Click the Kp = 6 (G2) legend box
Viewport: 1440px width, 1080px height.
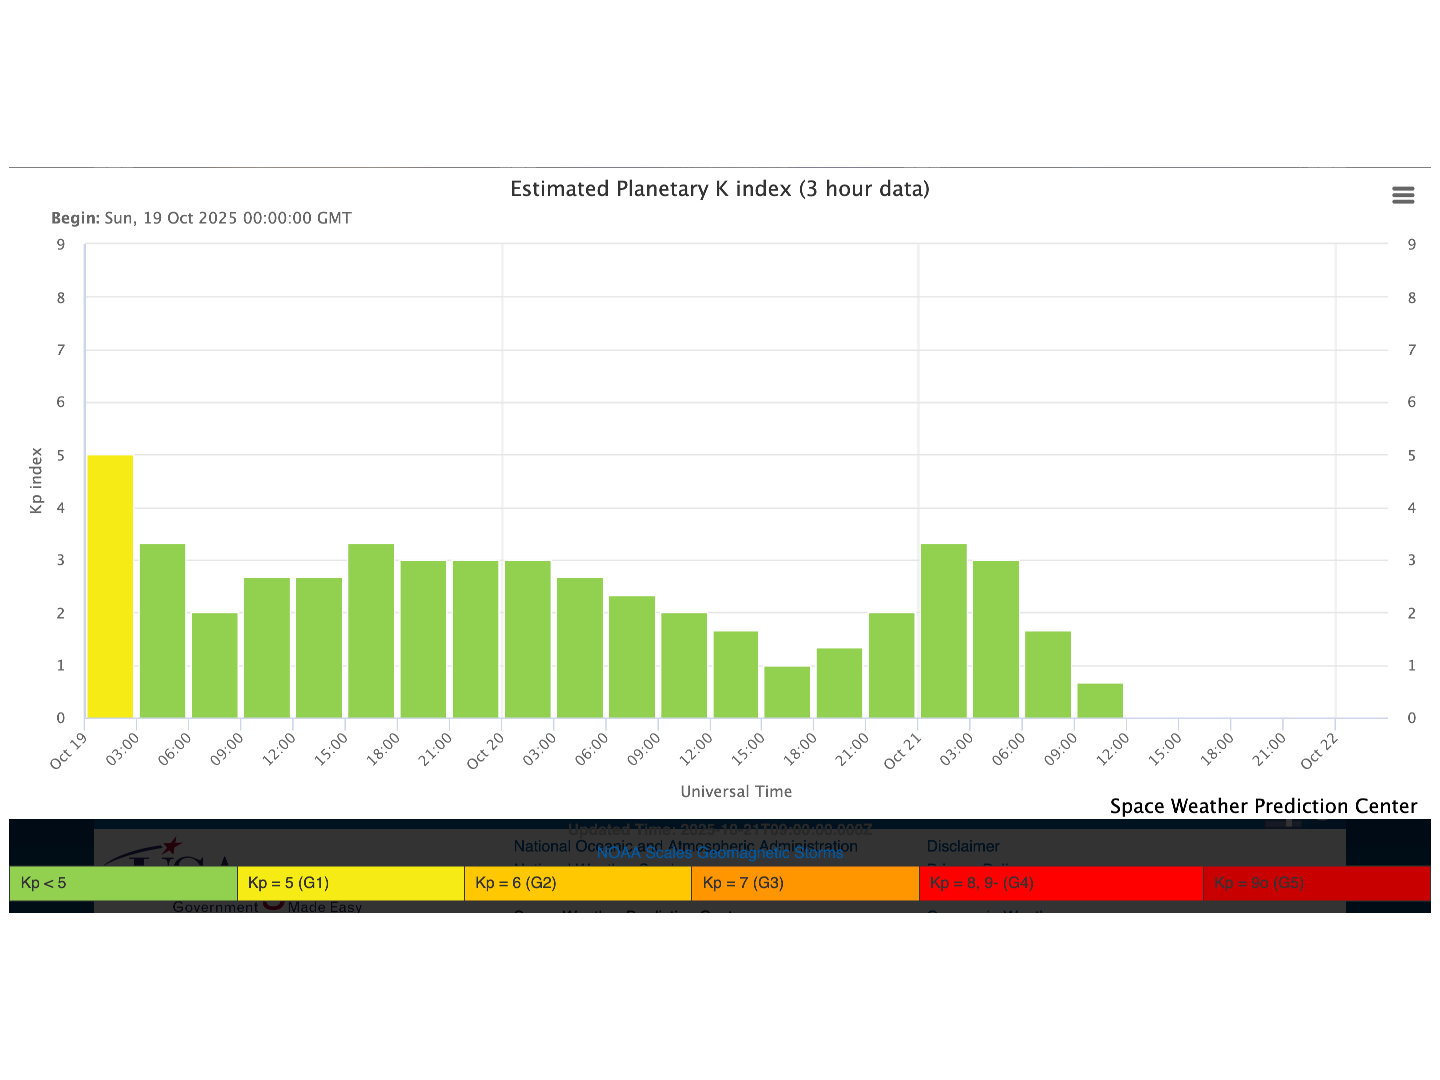[577, 883]
